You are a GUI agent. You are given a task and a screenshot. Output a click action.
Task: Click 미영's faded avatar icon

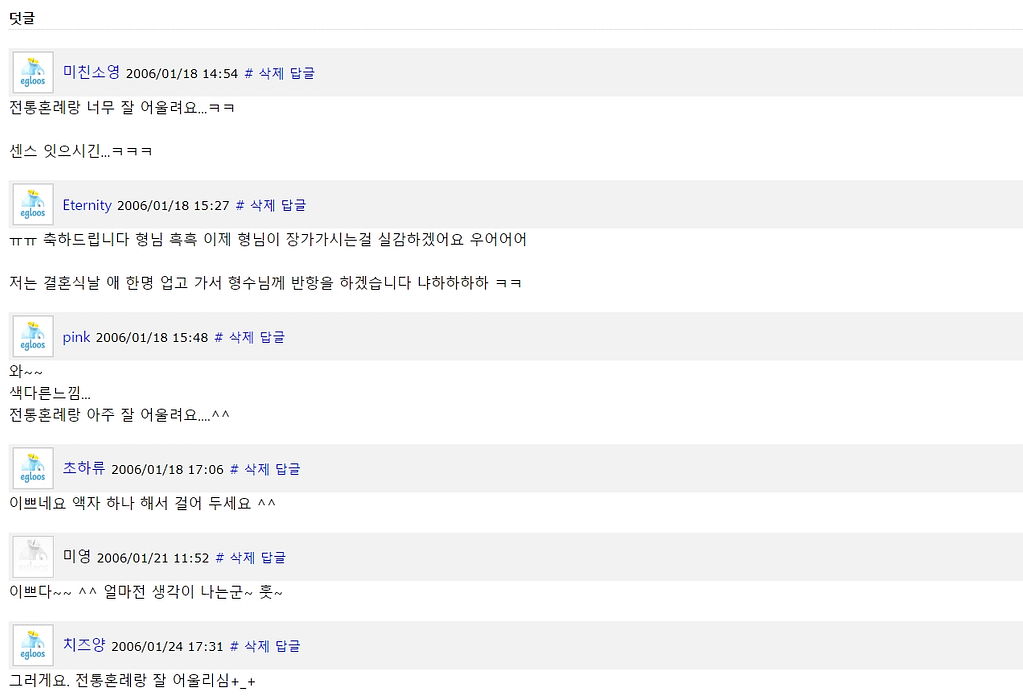coord(33,557)
